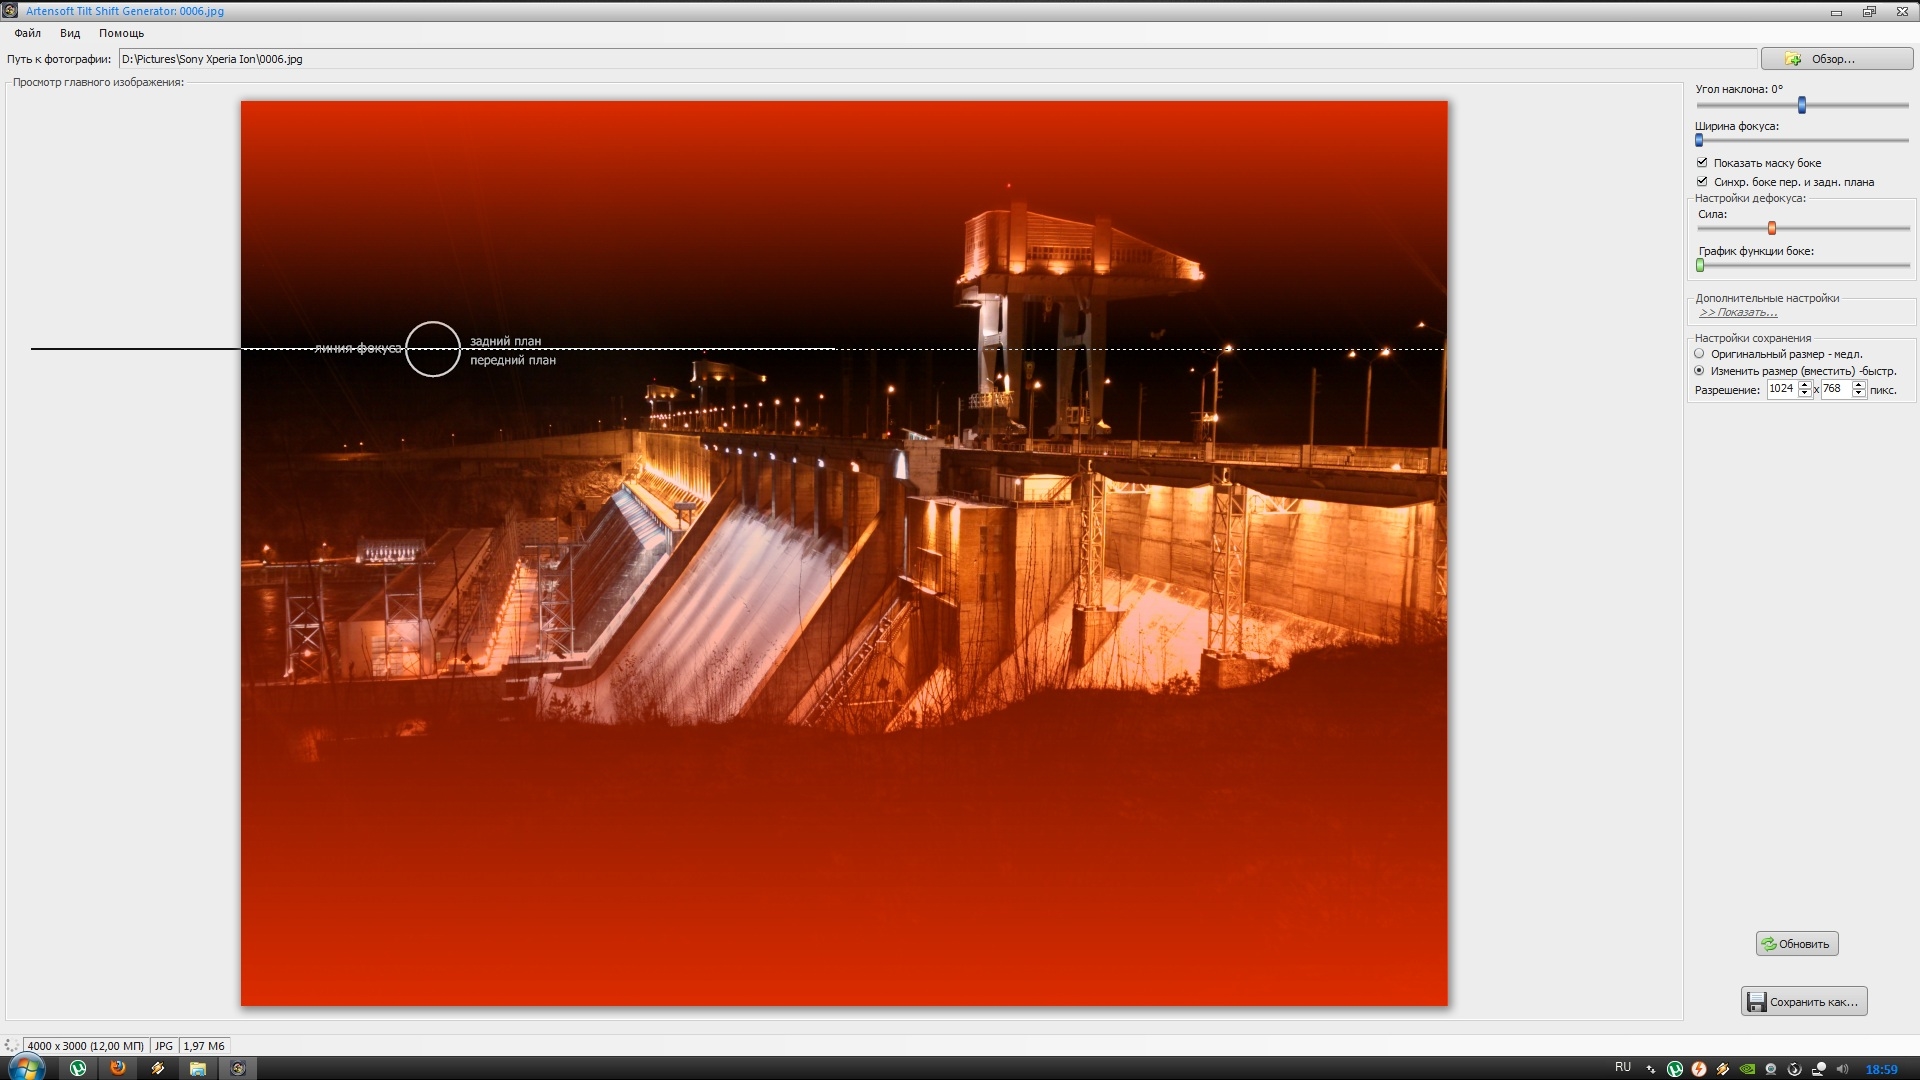This screenshot has height=1080, width=1920.
Task: Open the Помощь menu
Action: [121, 33]
